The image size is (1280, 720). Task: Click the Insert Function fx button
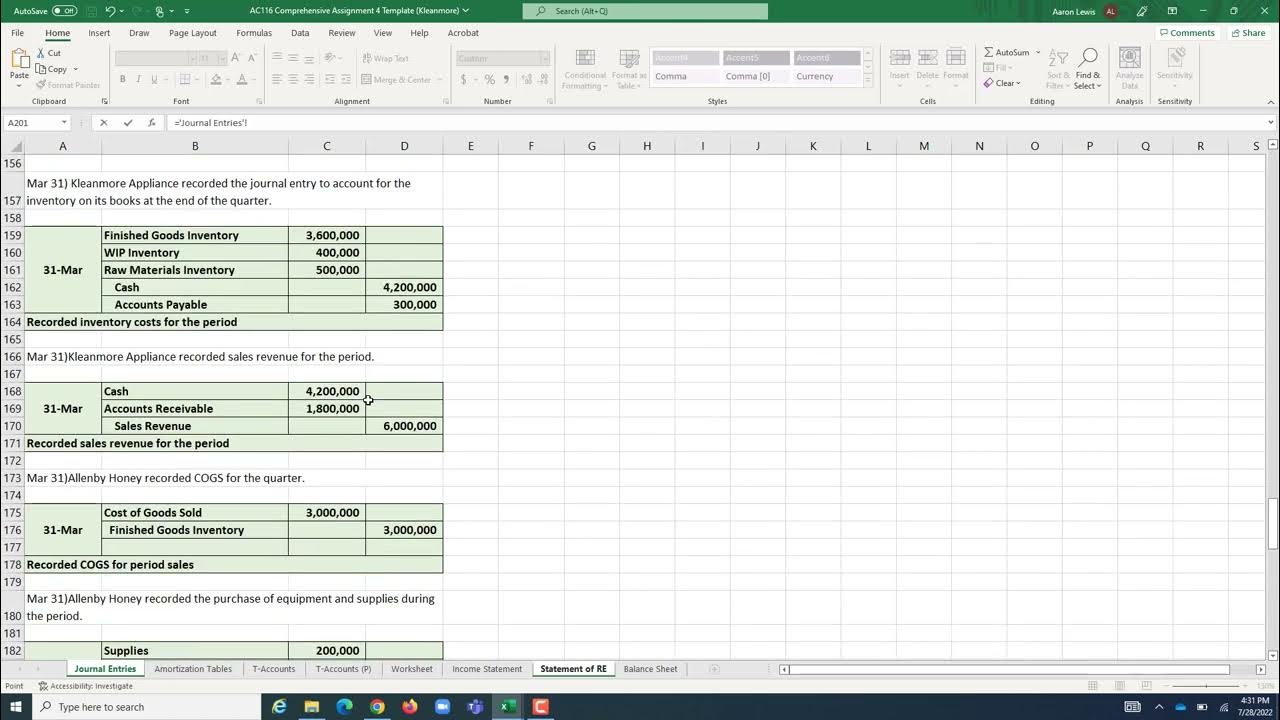click(x=152, y=123)
